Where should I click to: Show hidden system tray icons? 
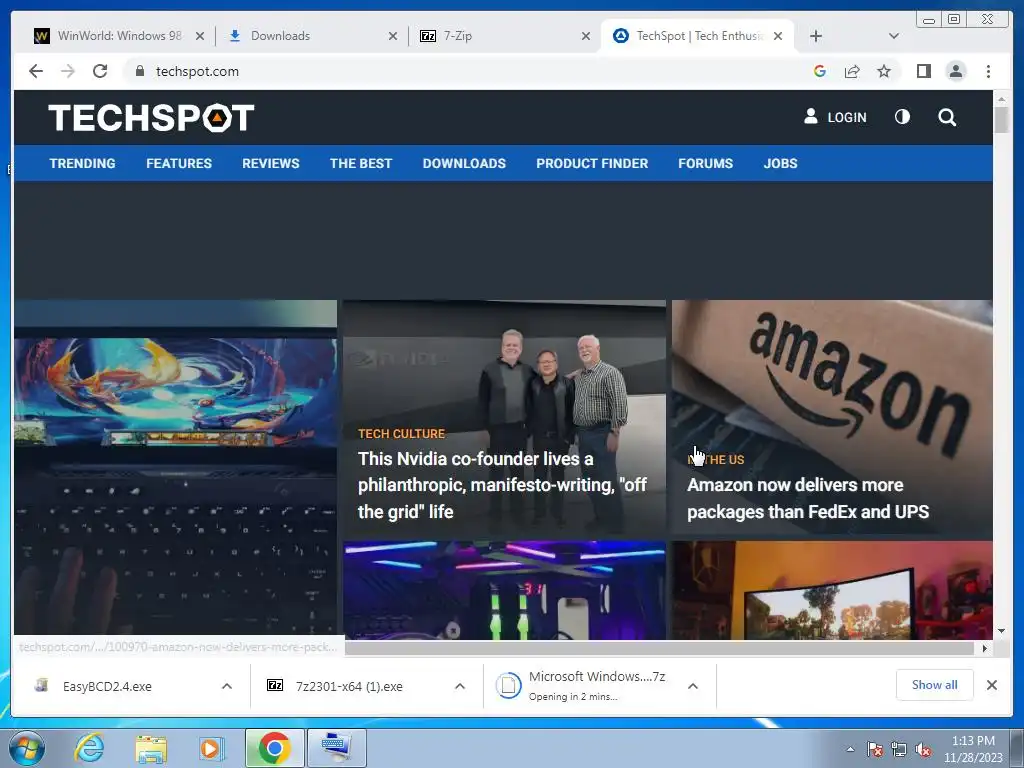pos(850,749)
